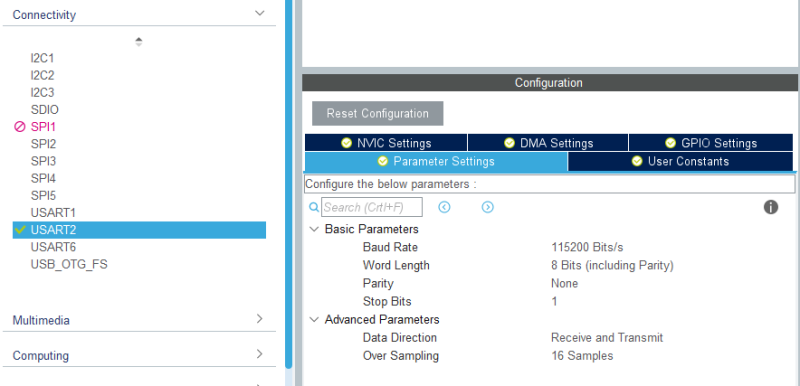800x386 pixels.
Task: Switch to the User Constants tab
Action: (x=681, y=162)
